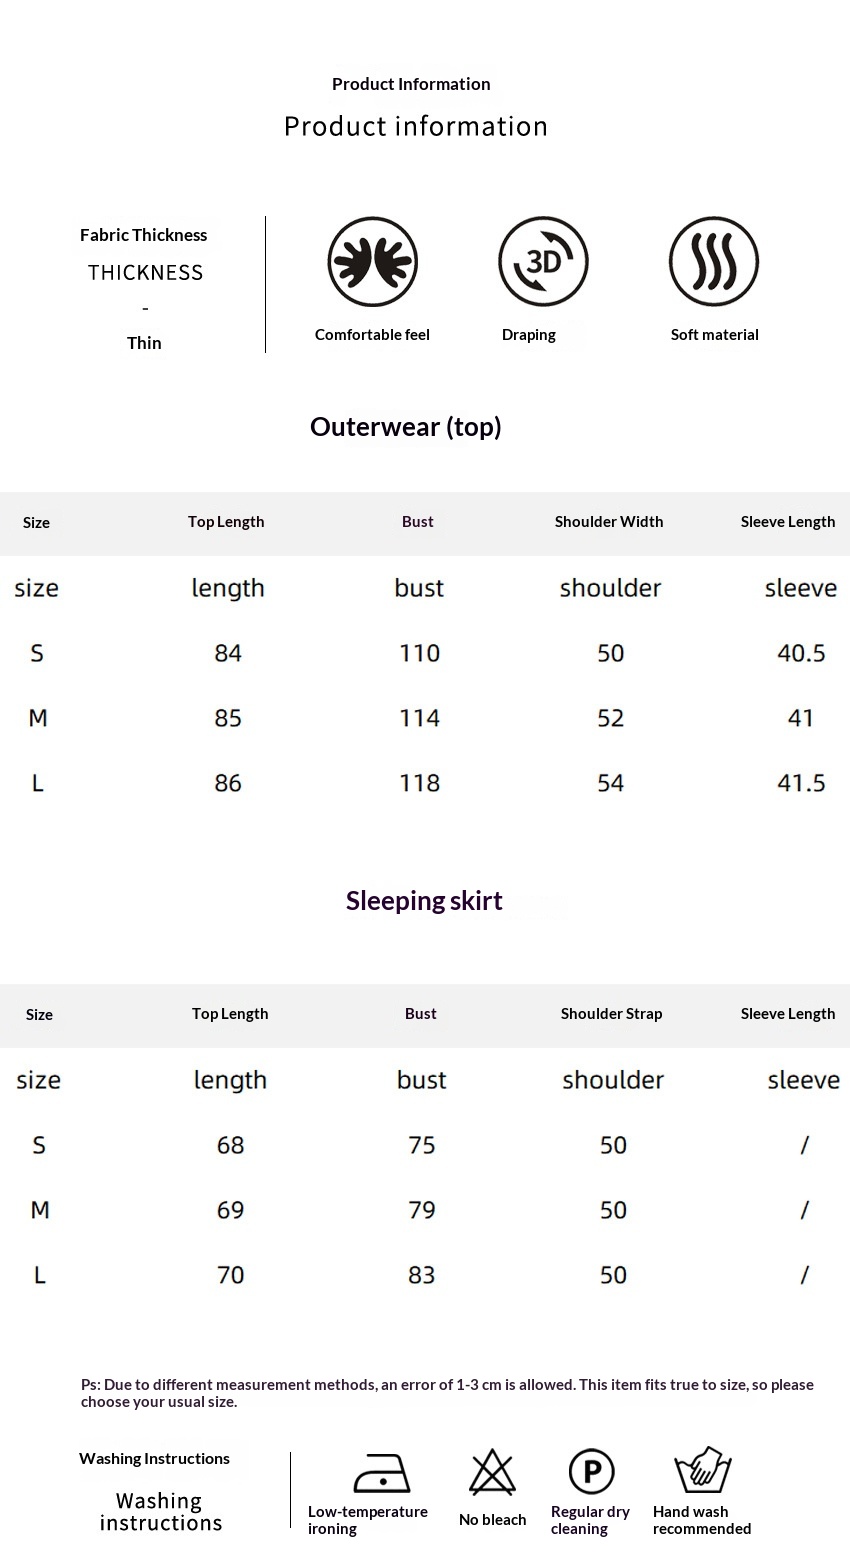Click the No bleach triangle icon
This screenshot has height=1568, width=850.
point(492,1472)
